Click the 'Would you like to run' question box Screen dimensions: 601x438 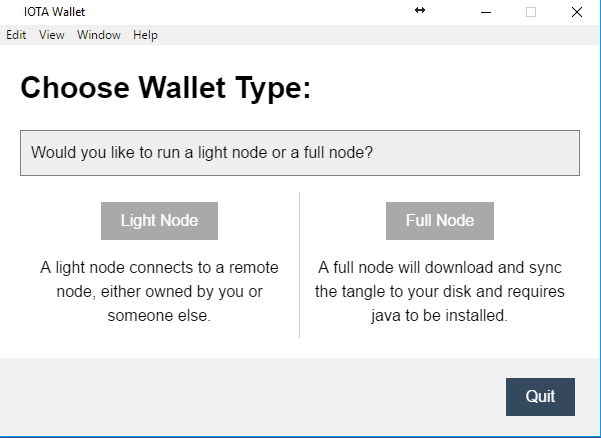[300, 153]
